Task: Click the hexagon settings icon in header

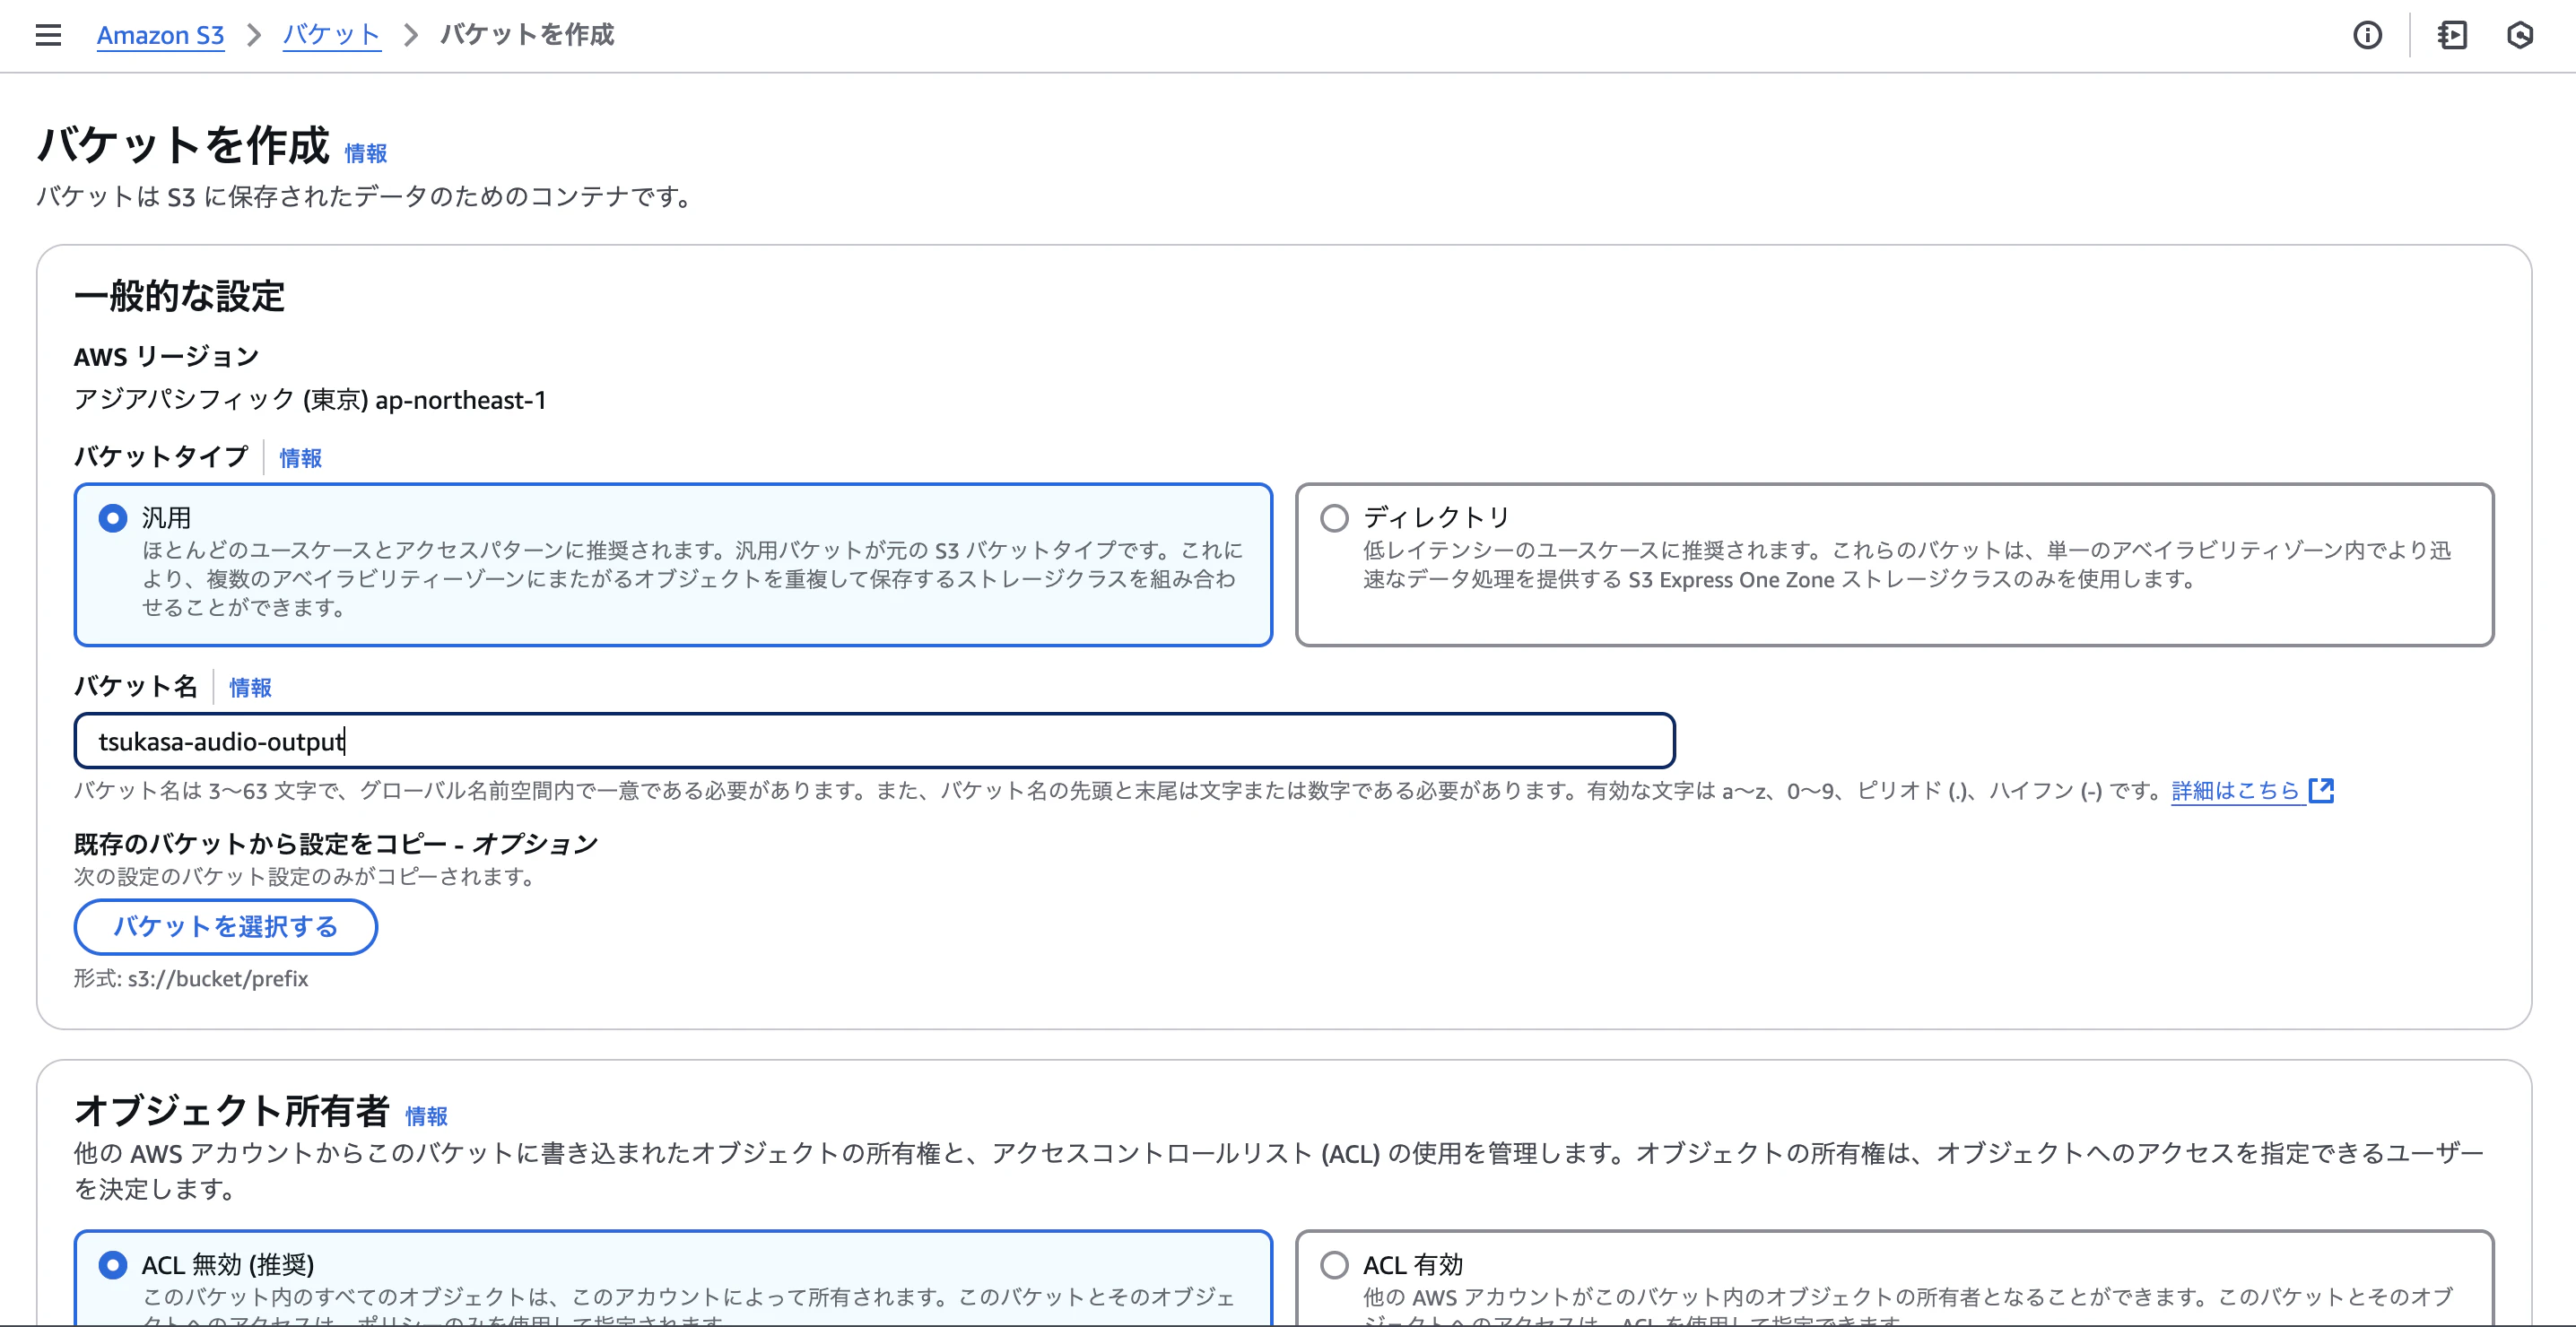Action: (2520, 35)
